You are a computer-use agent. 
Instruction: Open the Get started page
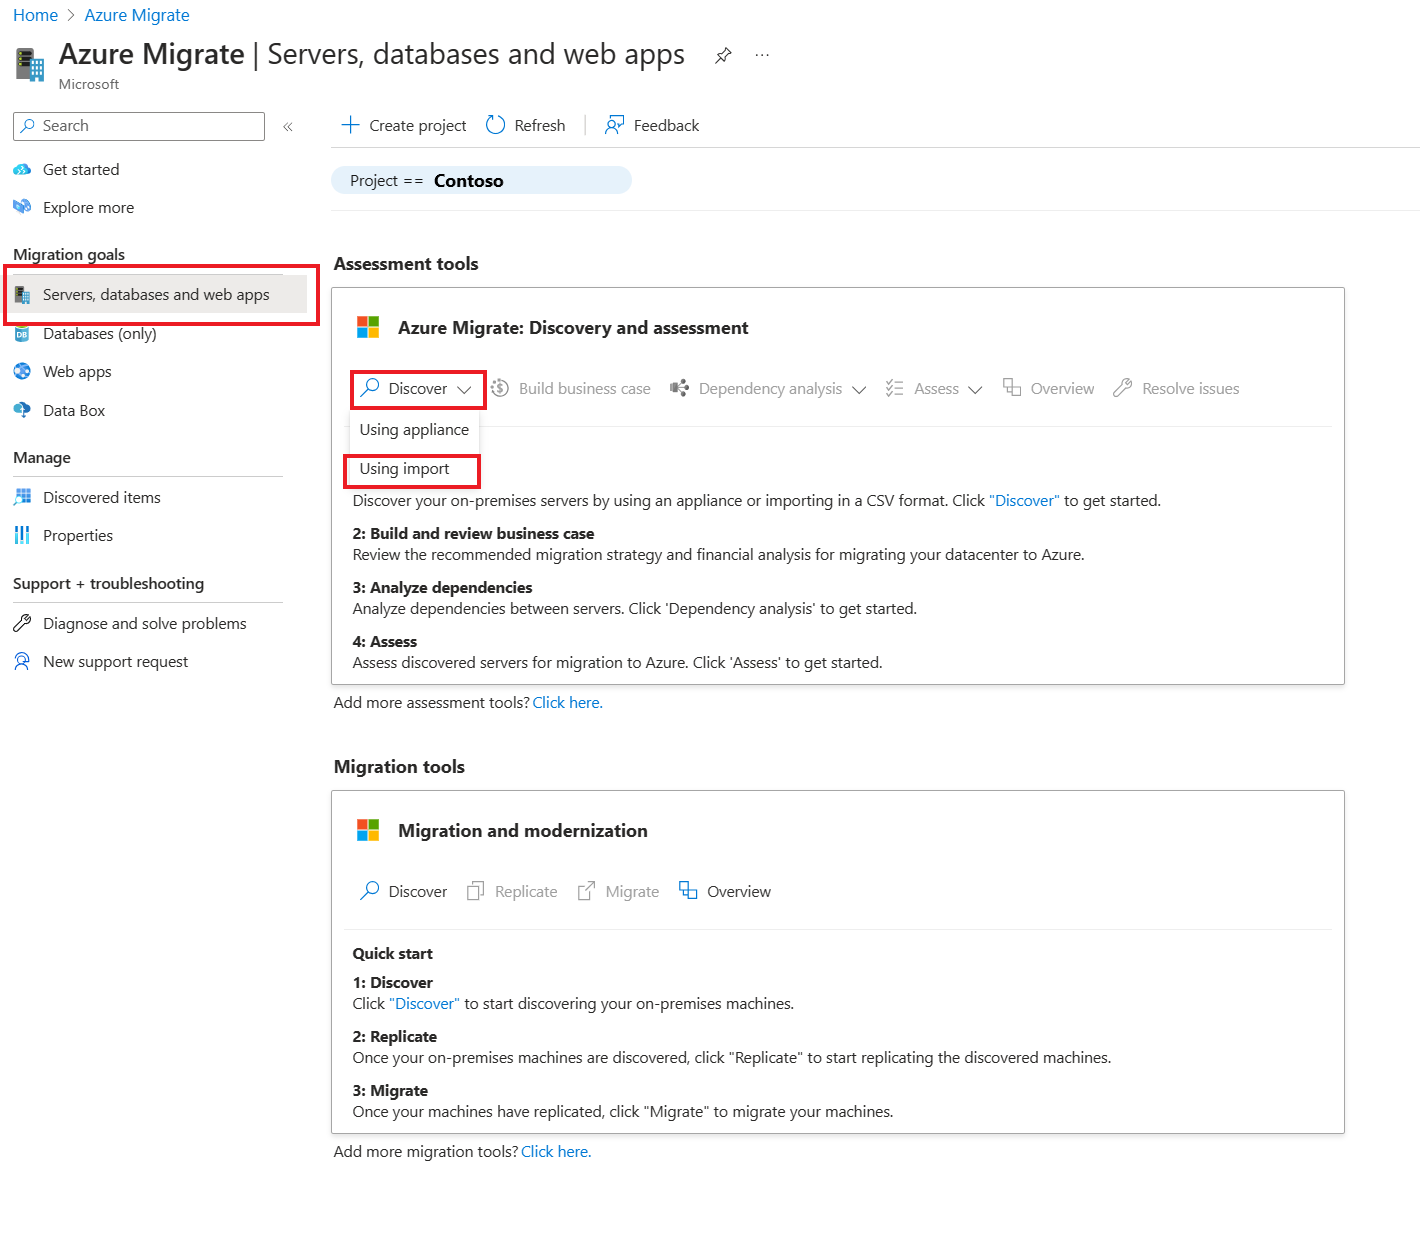pos(81,170)
